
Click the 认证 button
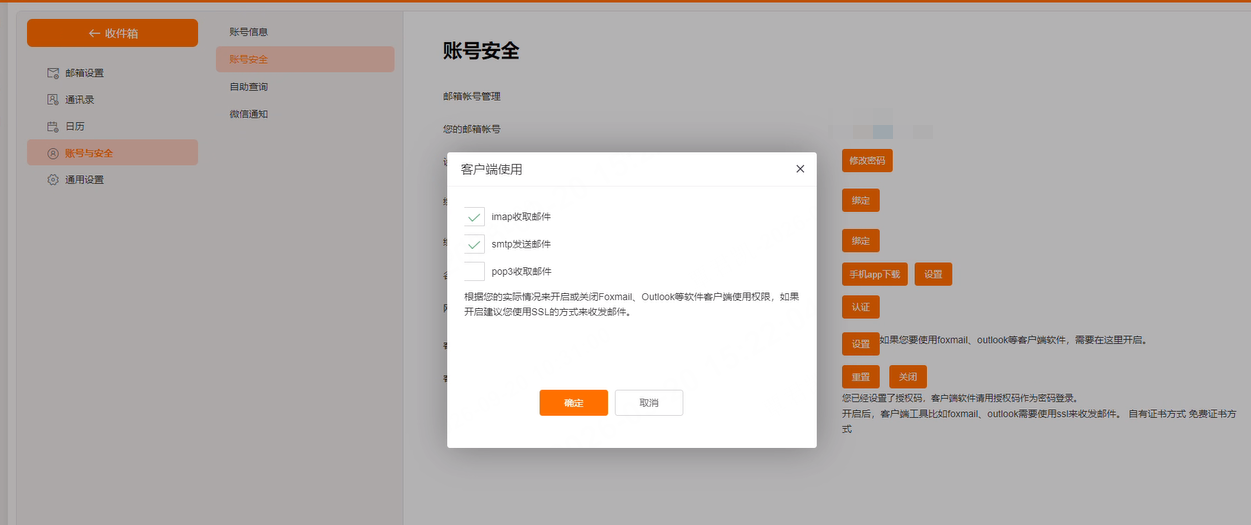pos(861,307)
